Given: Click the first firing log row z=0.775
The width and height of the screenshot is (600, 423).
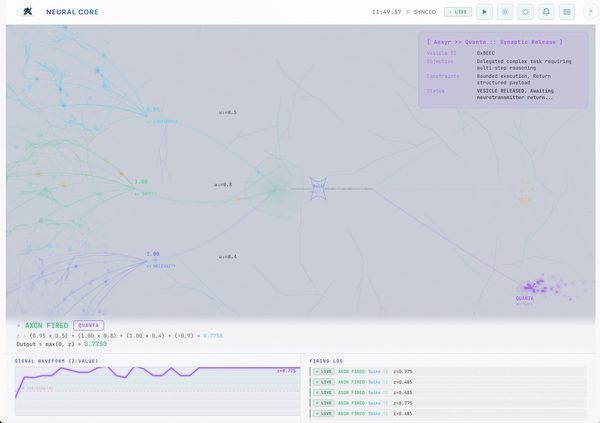Looking at the screenshot, I should pos(448,371).
